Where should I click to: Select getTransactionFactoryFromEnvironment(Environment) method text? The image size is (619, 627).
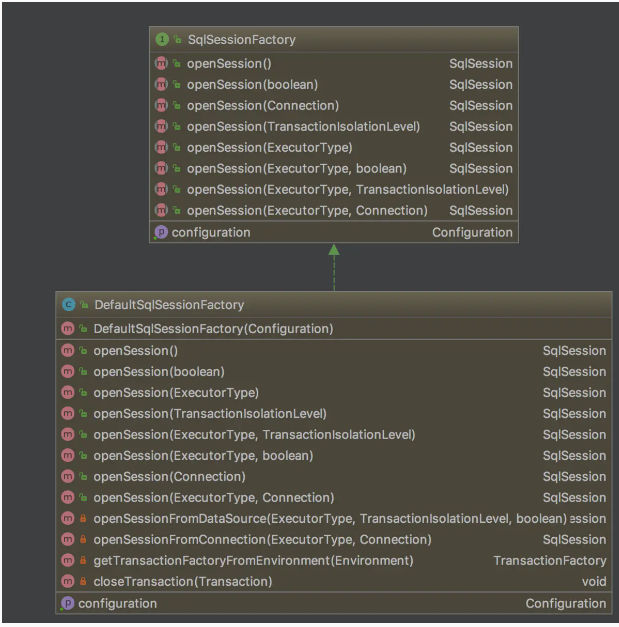tap(253, 561)
